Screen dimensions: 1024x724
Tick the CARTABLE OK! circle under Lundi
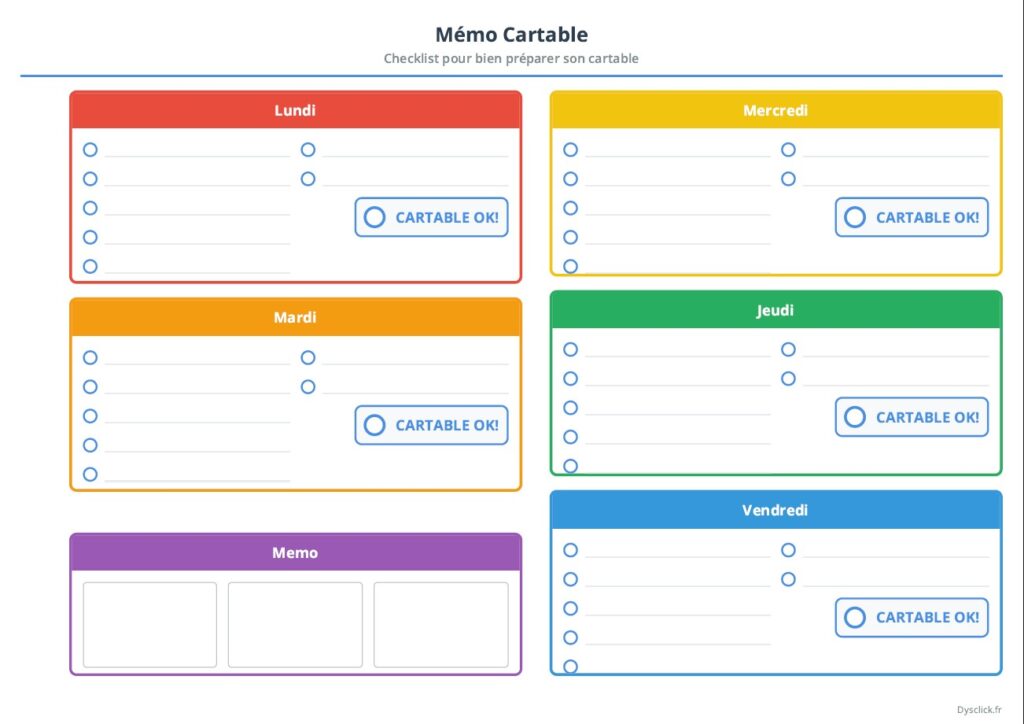pyautogui.click(x=374, y=217)
